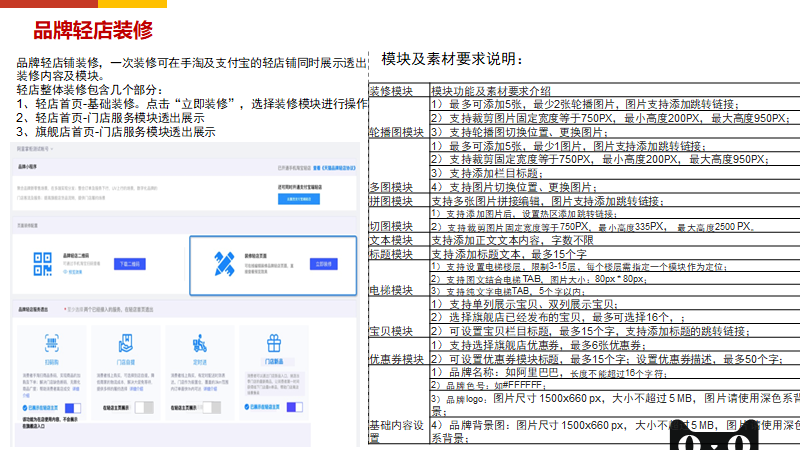Click the 门店自提 store pickup icon
Viewport: 800px width, 450px height.
(x=126, y=343)
